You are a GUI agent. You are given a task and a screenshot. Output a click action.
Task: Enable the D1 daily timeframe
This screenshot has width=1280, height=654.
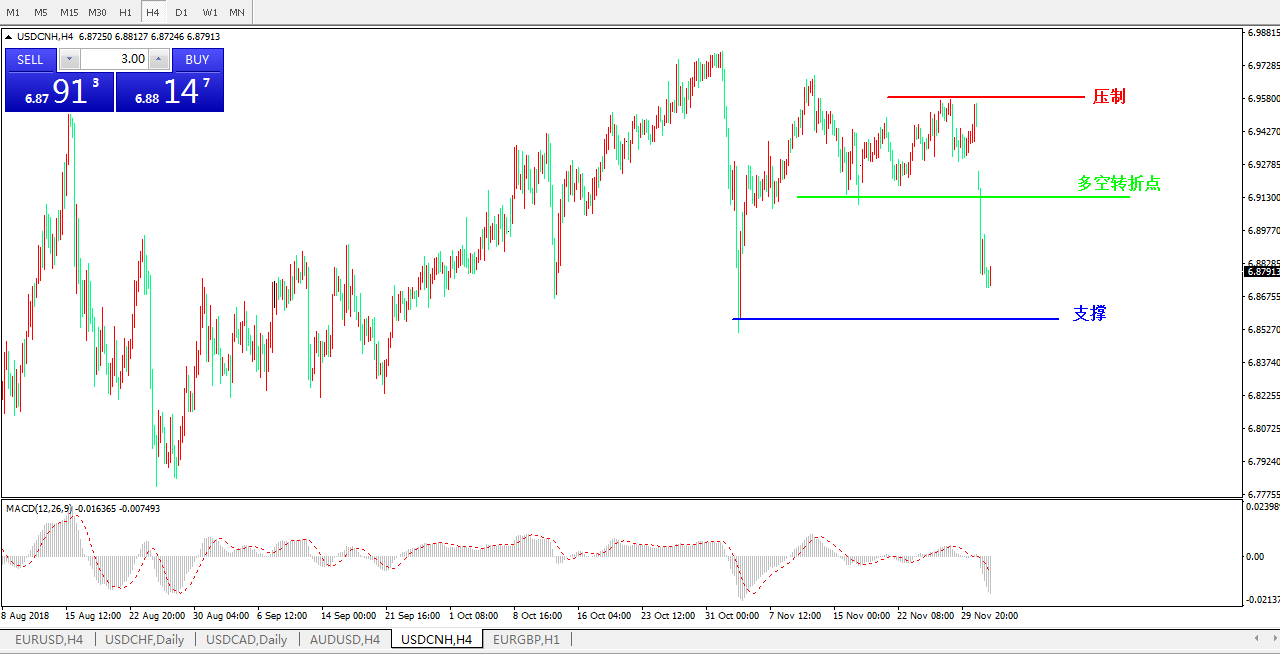click(181, 12)
